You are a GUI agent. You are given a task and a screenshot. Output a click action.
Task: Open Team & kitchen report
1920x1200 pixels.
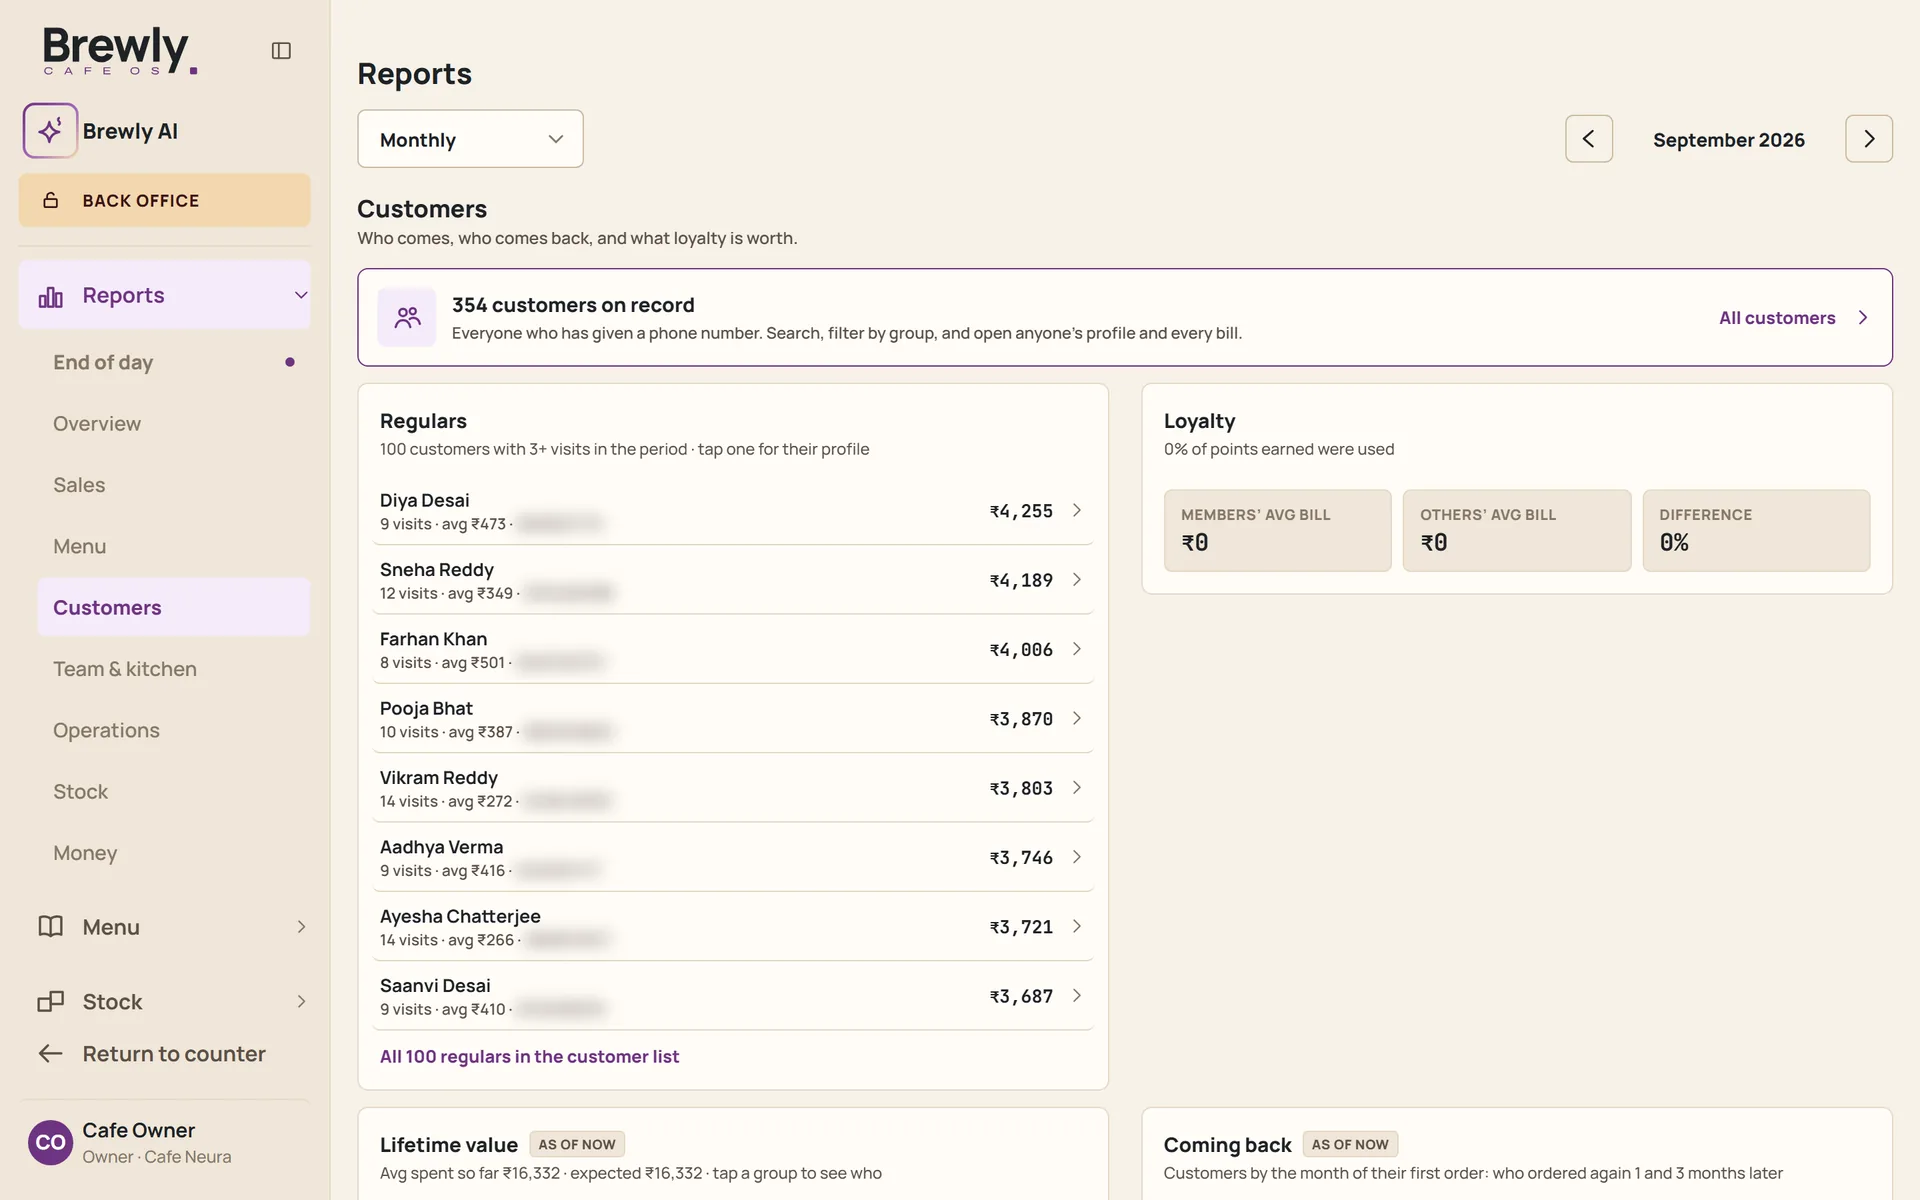point(174,669)
